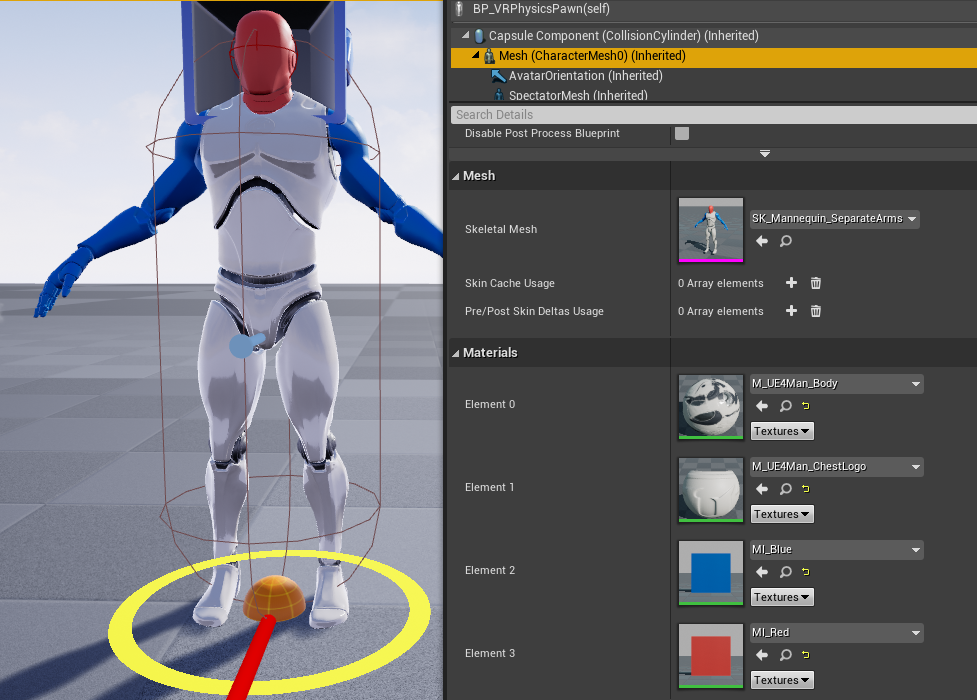
Task: Click the Skin Cache Usage property label
Action: [x=510, y=283]
